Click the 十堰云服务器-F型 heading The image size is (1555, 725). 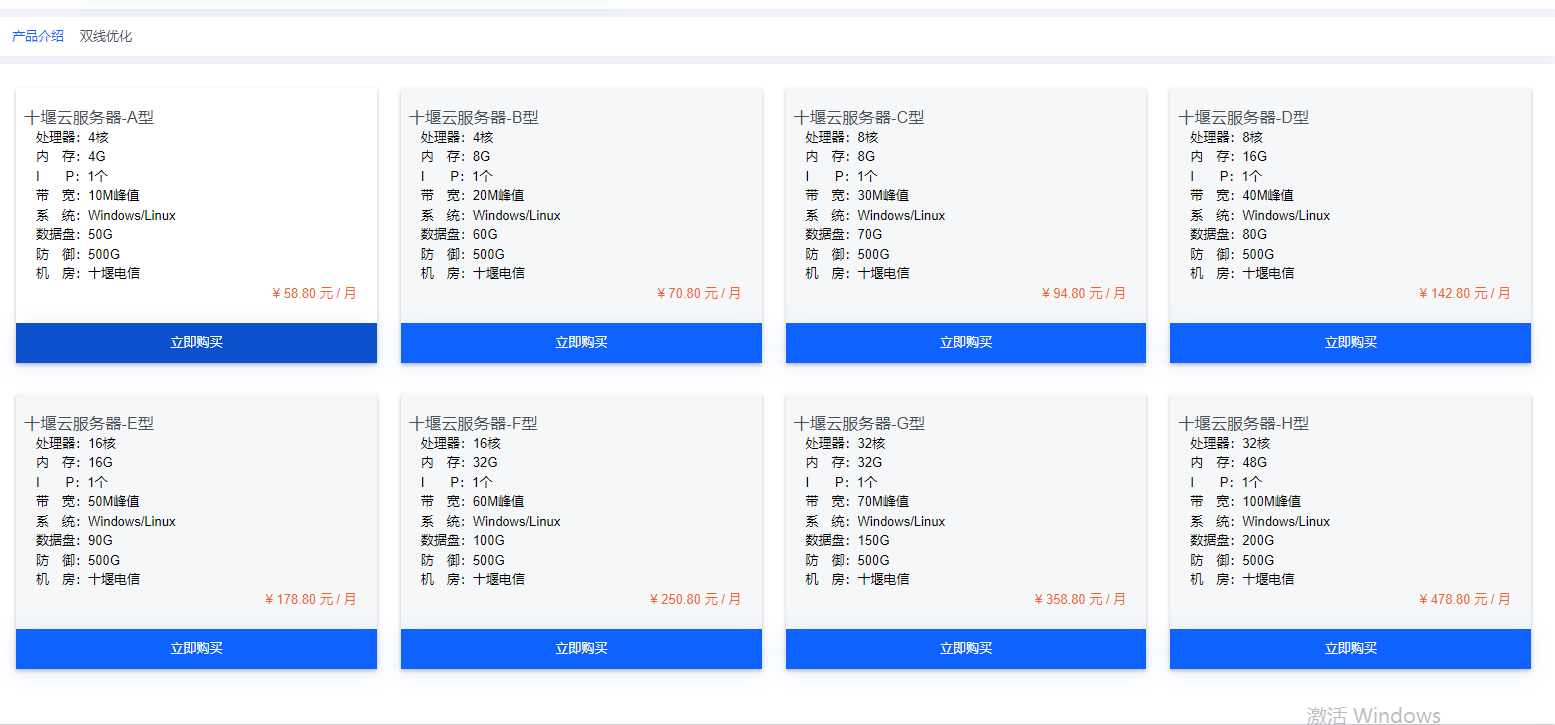[x=474, y=423]
